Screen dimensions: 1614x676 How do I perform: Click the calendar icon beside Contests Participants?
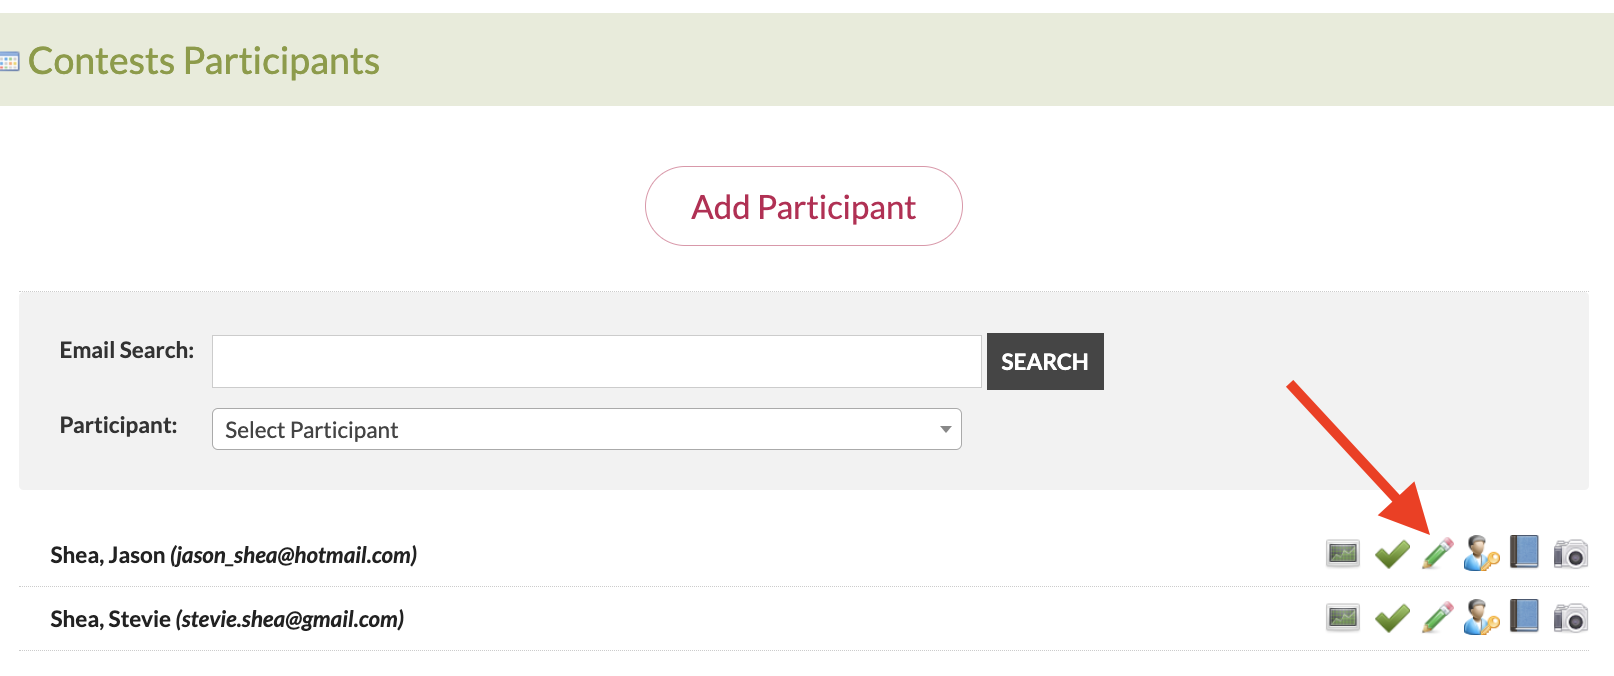(x=10, y=62)
